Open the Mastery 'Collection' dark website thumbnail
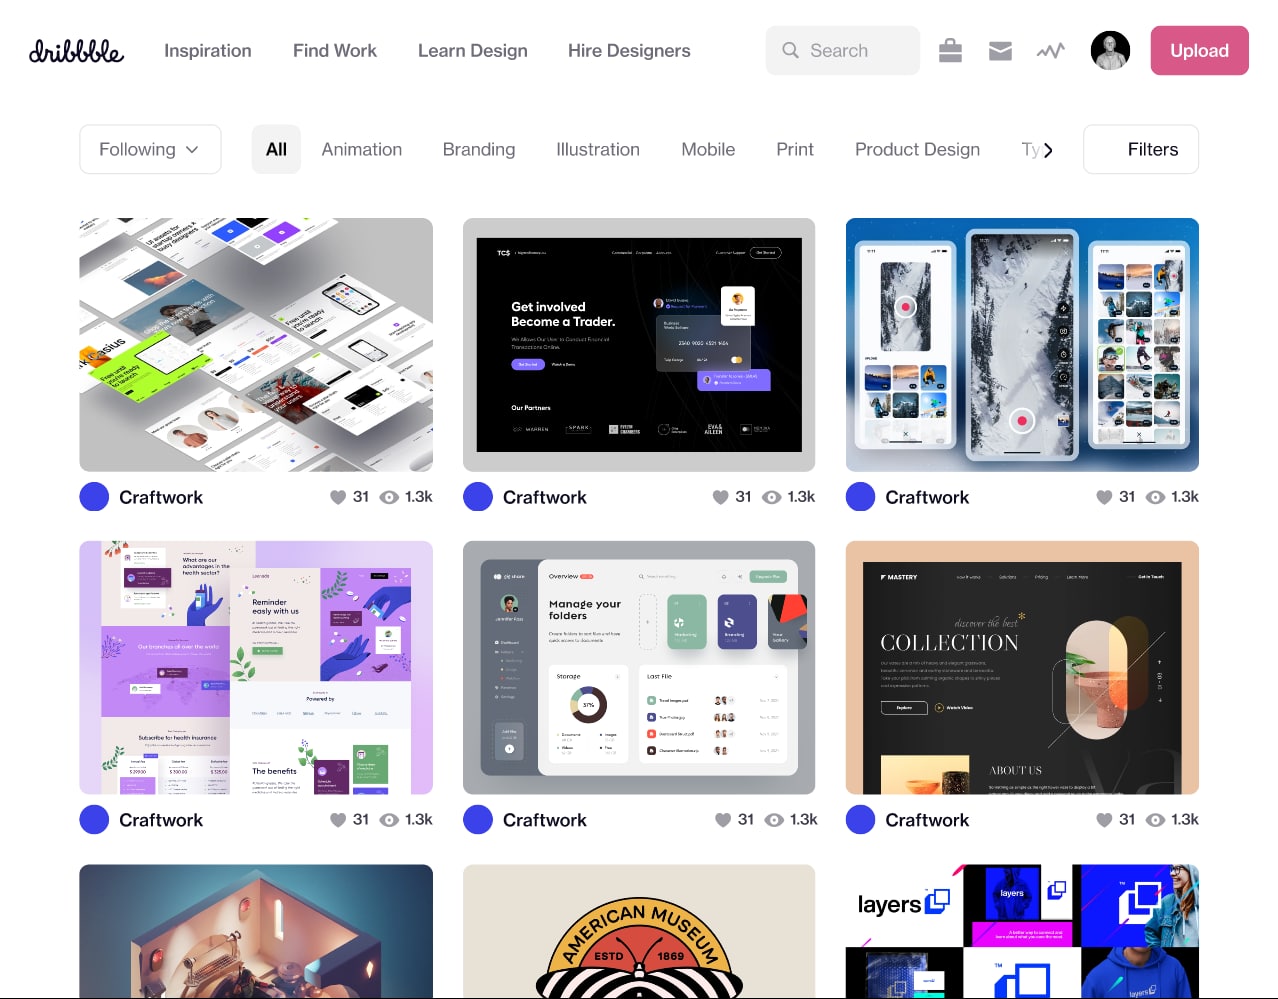 coord(1022,668)
